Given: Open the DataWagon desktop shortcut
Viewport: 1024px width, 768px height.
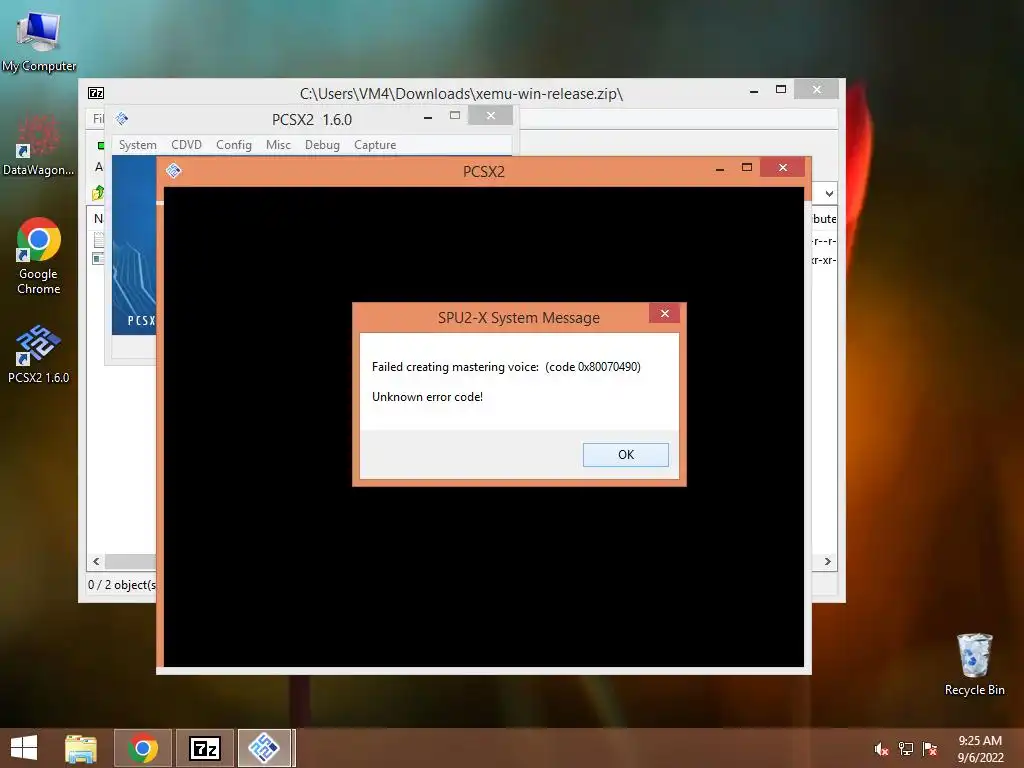Looking at the screenshot, I should click(x=39, y=145).
